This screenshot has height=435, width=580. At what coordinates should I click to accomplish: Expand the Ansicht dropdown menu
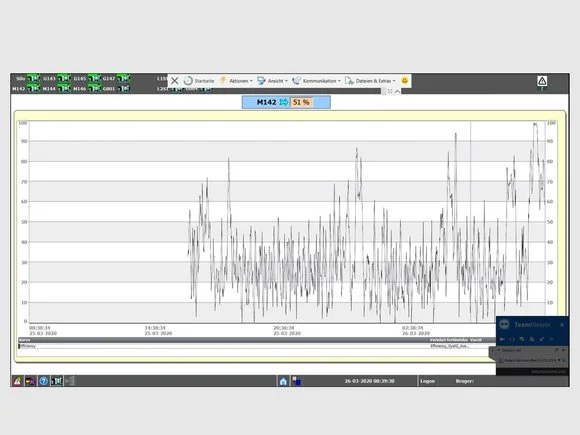(x=273, y=81)
